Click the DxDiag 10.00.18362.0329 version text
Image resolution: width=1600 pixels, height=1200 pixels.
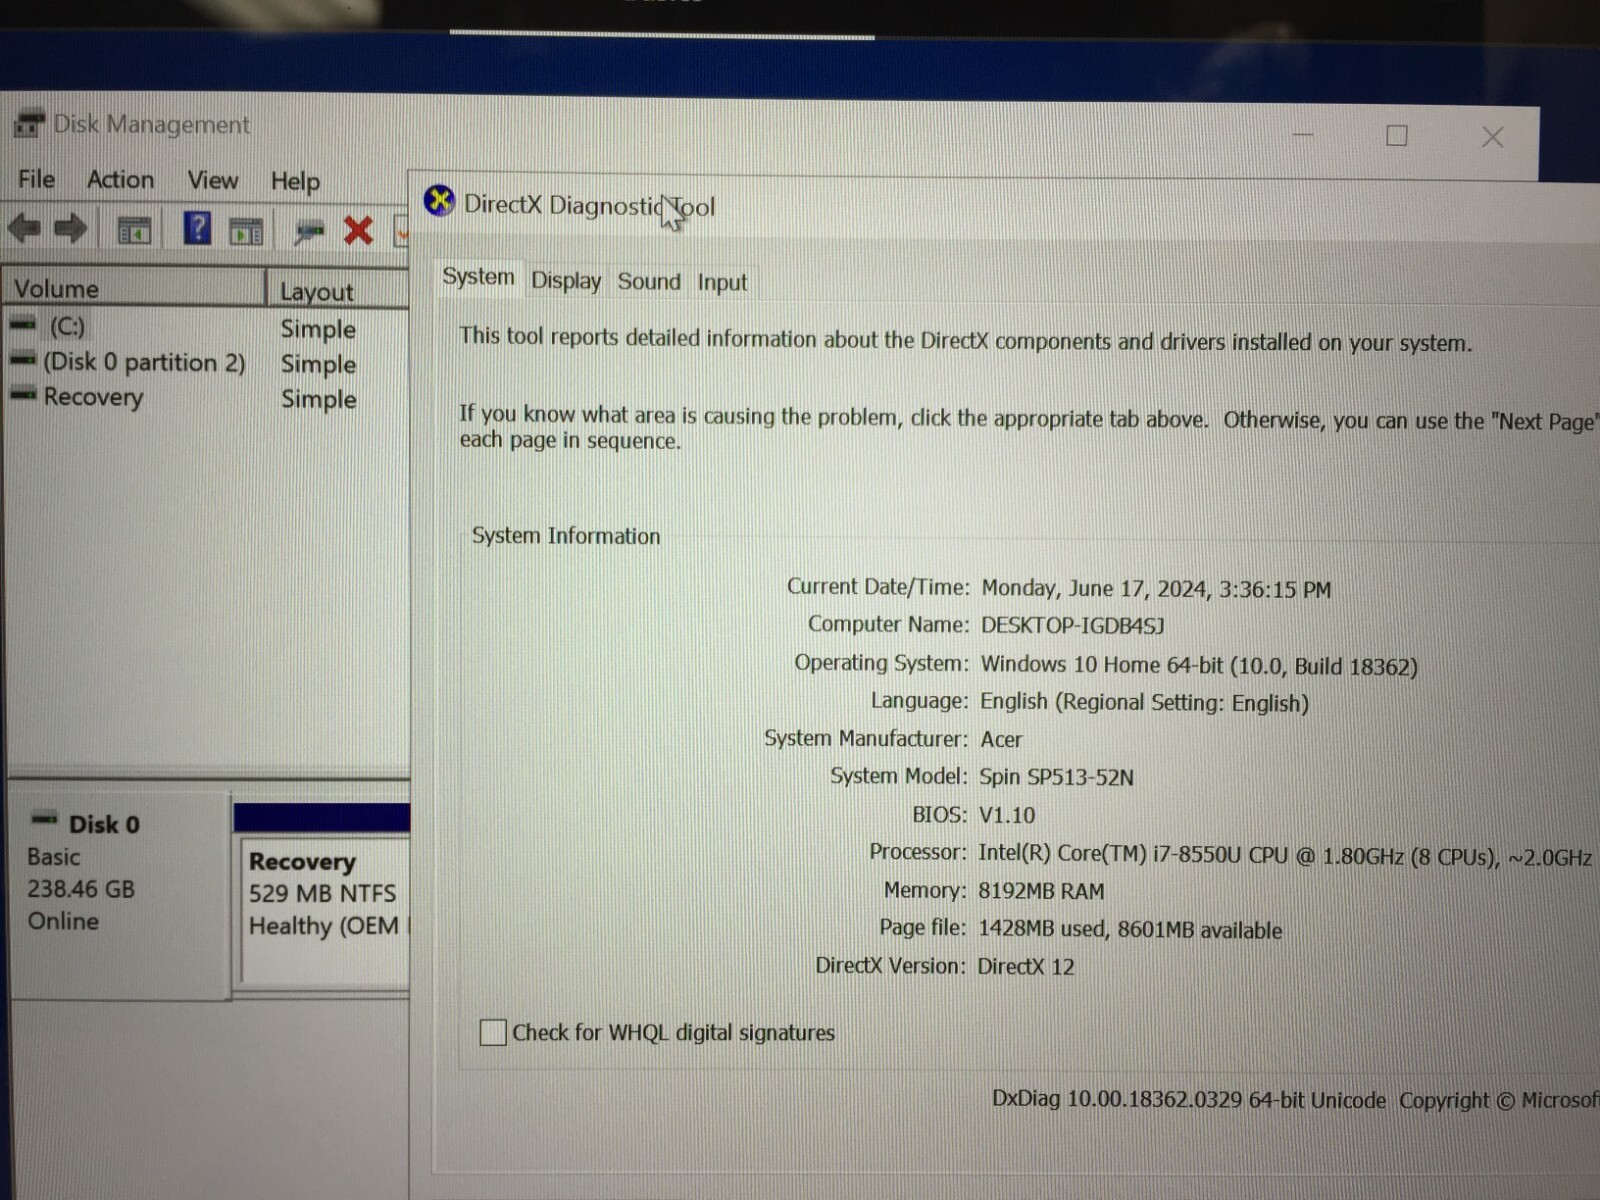(x=1189, y=1099)
